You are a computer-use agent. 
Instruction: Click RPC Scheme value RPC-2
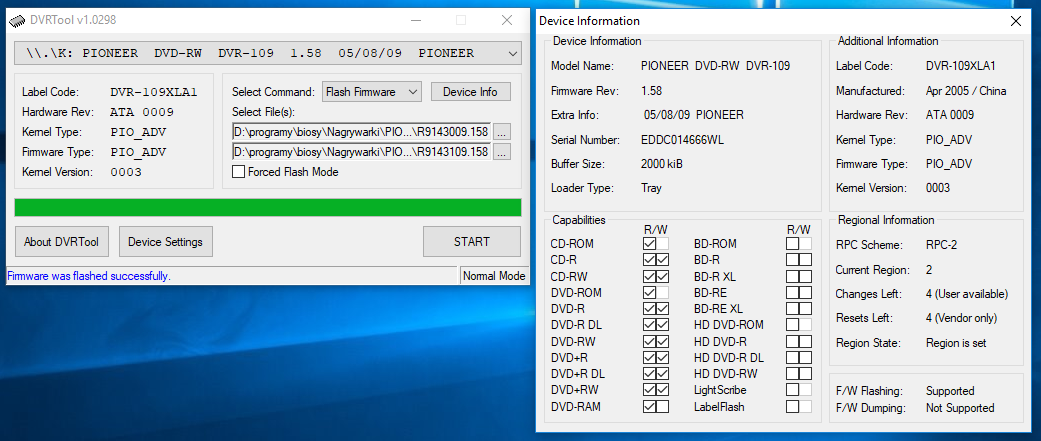(941, 245)
